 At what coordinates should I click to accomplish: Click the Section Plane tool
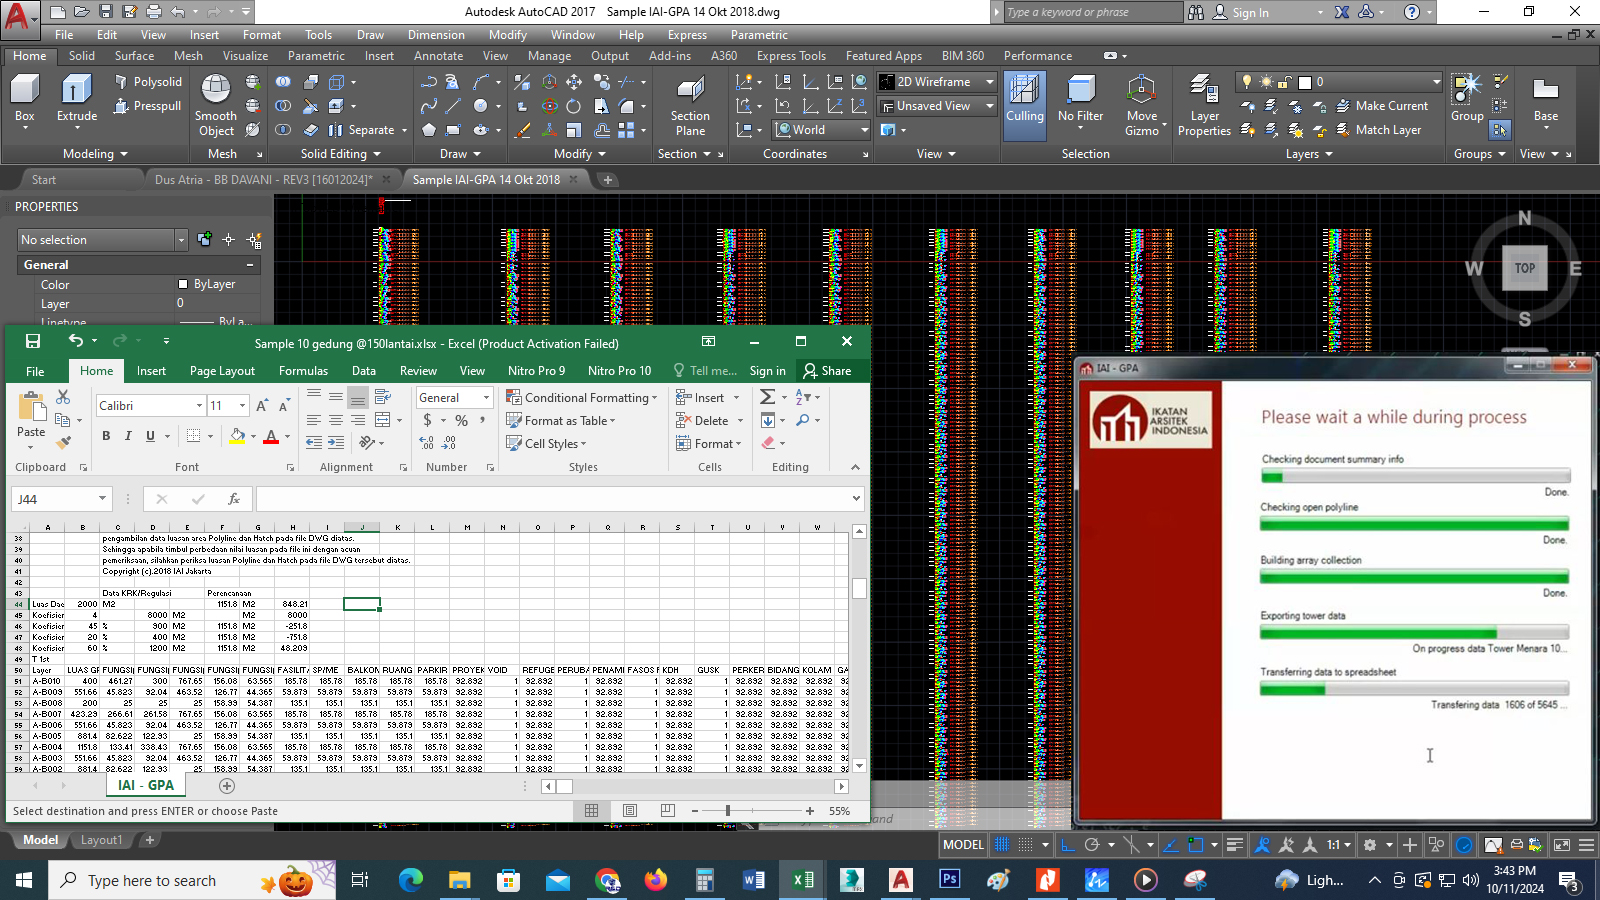(690, 103)
